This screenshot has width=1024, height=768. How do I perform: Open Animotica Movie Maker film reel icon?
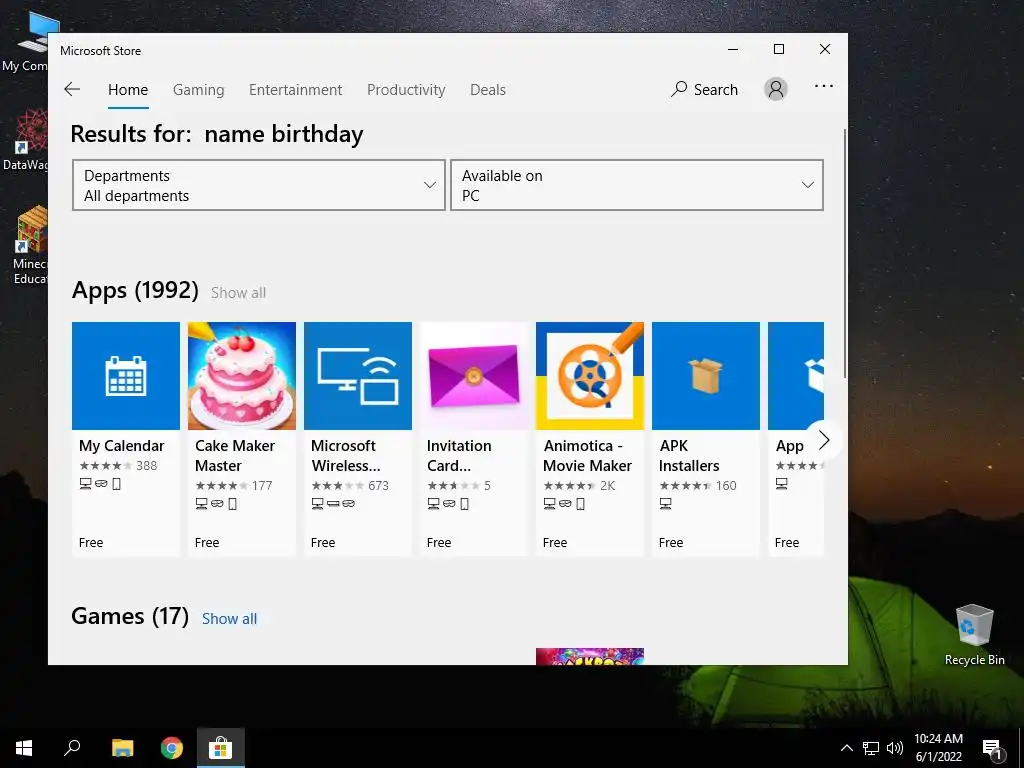[590, 376]
